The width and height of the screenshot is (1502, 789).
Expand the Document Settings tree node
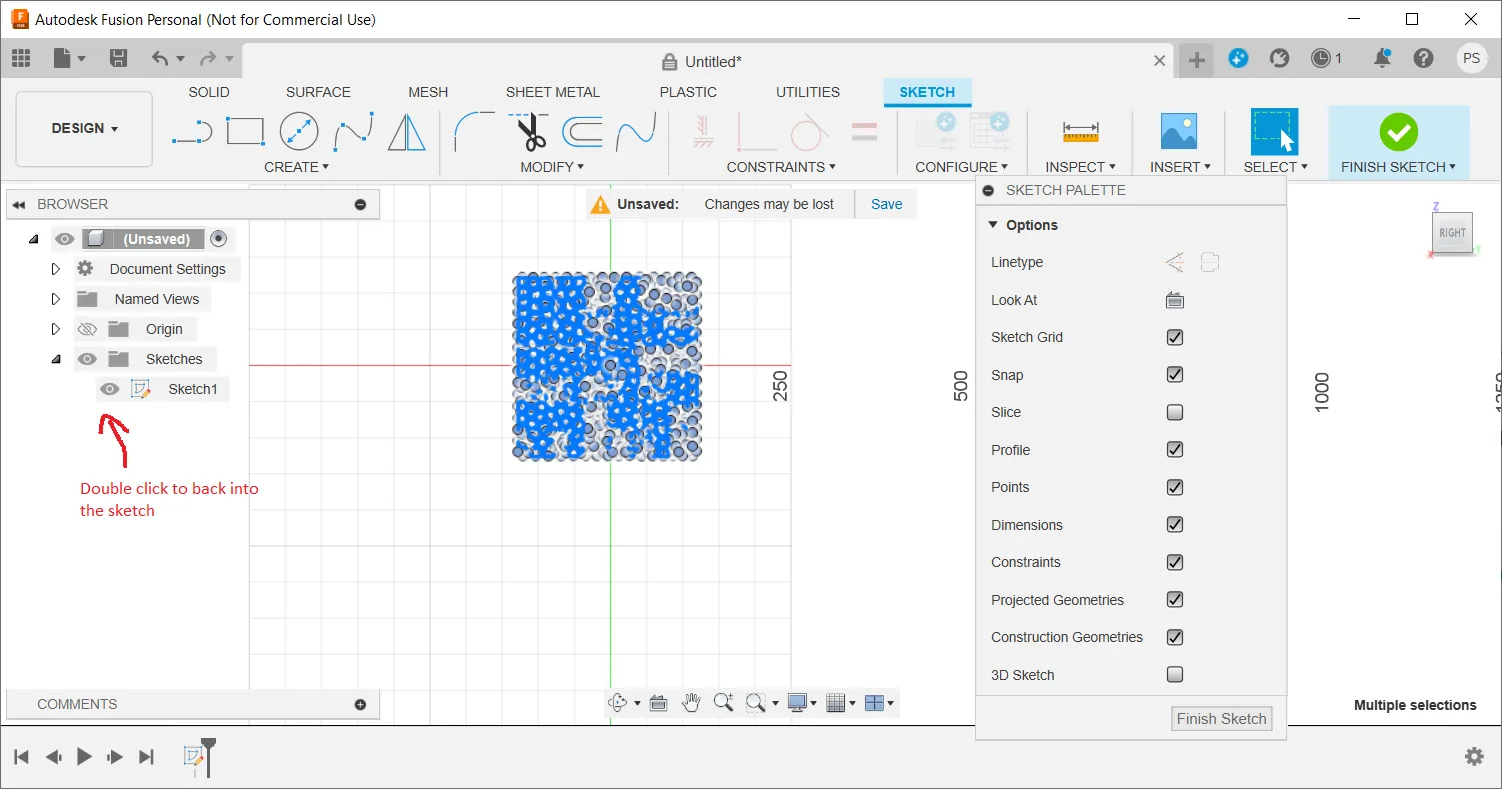[x=56, y=269]
